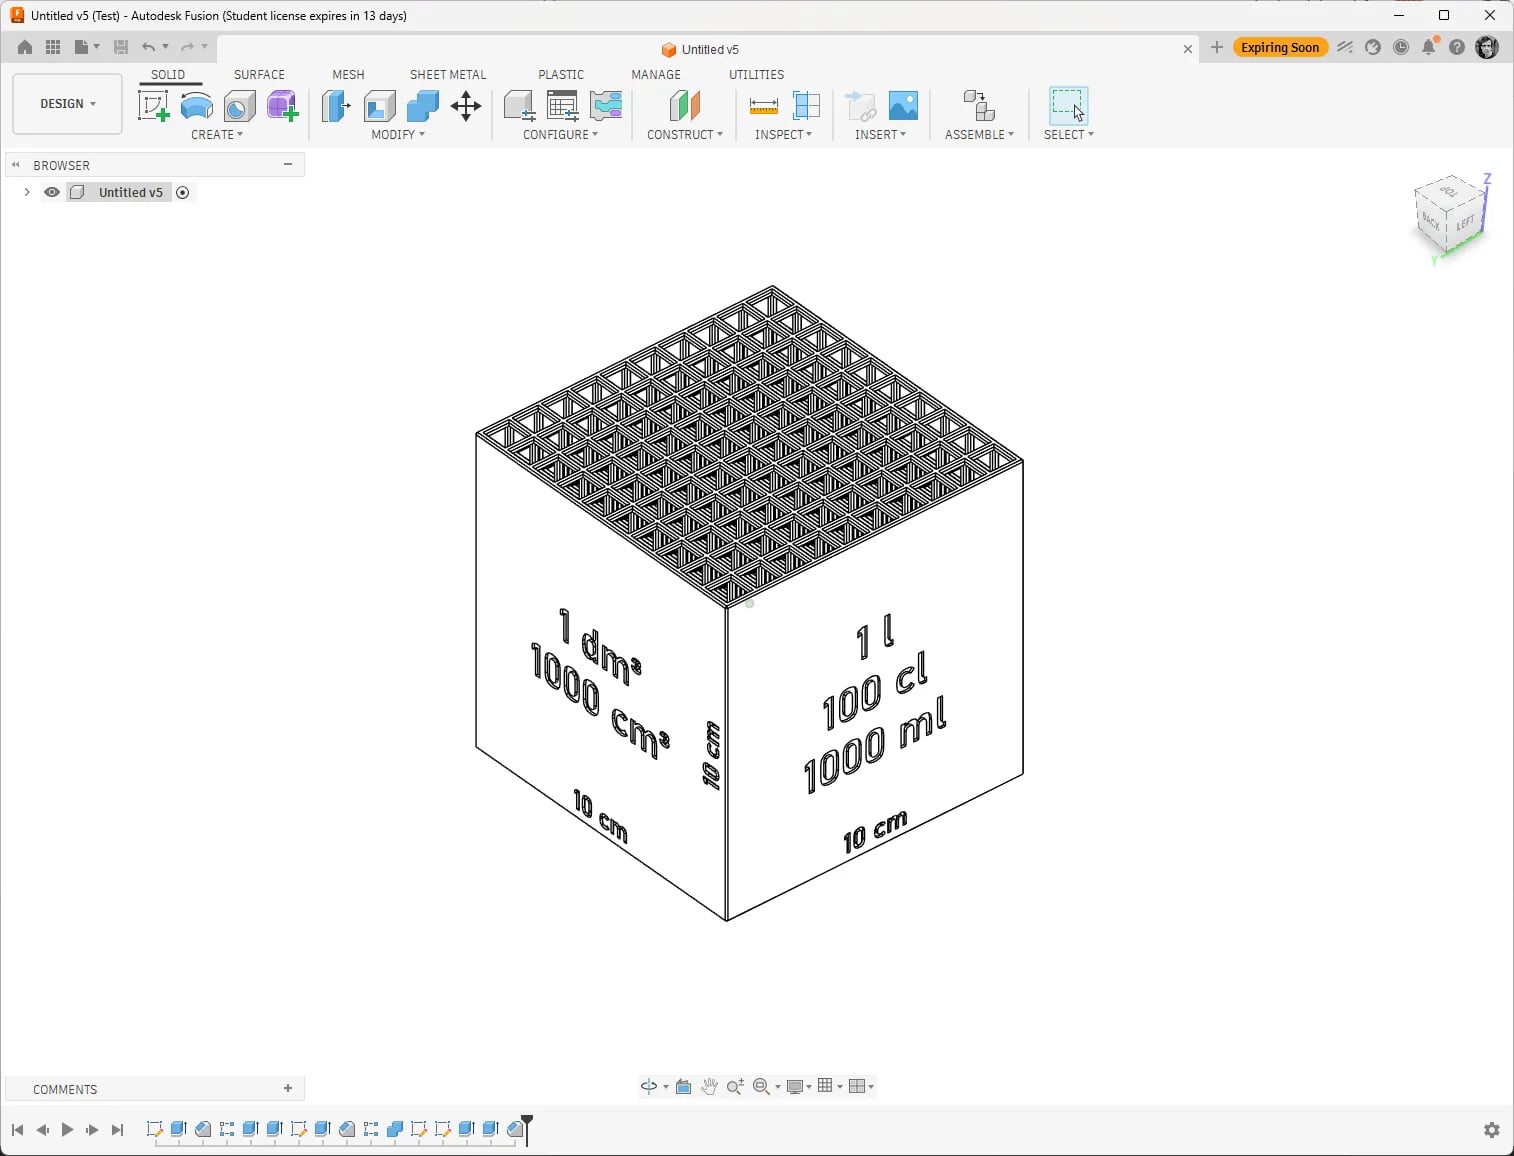Switch to the MESH tab
Screen dimensions: 1514x1156
pyautogui.click(x=348, y=75)
